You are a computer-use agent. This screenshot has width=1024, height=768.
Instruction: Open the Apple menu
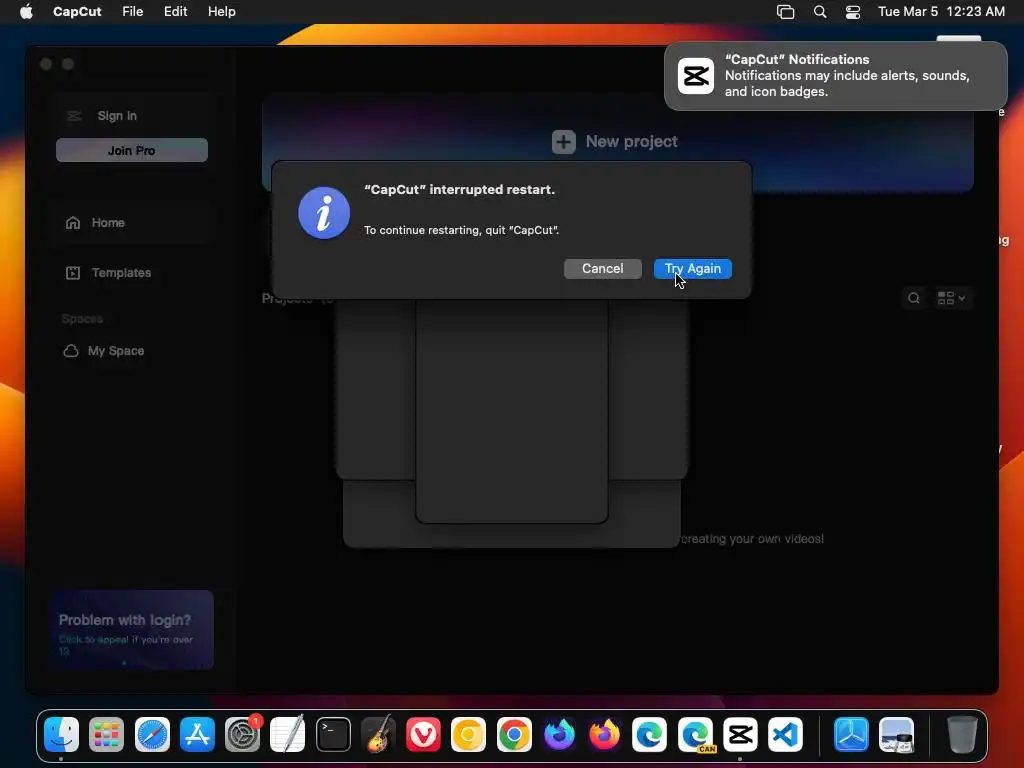pos(26,12)
